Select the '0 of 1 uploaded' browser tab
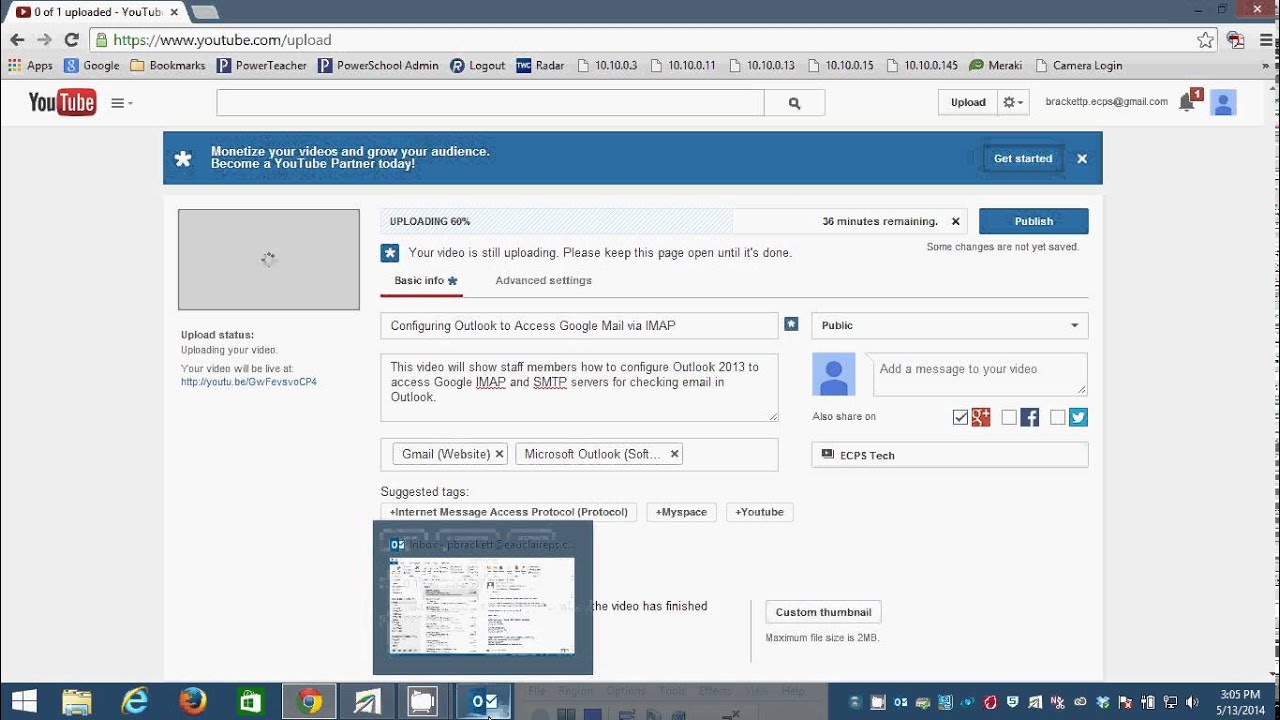 (x=96, y=12)
